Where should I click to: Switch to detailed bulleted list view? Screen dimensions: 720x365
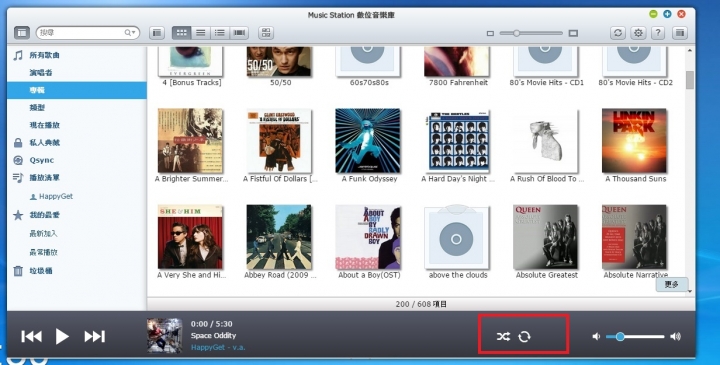[x=220, y=33]
